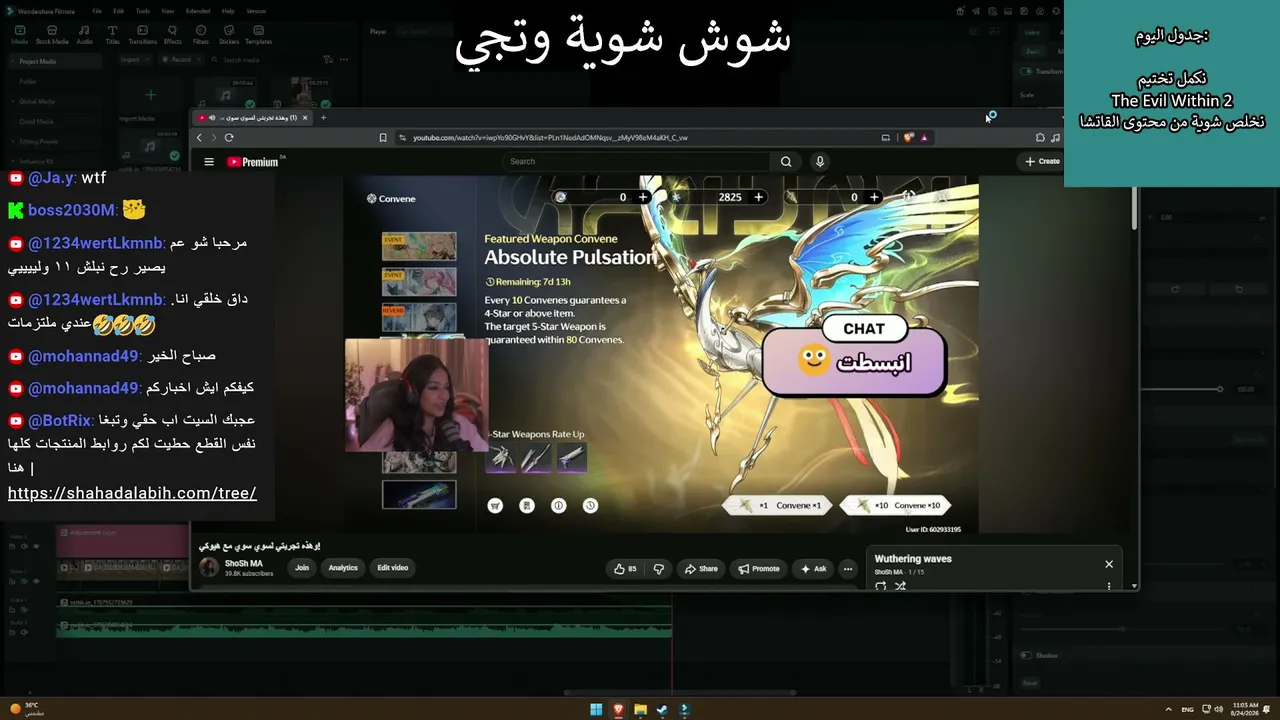The height and width of the screenshot is (720, 1280).
Task: Show hidden system tray icons
Action: [1170, 710]
